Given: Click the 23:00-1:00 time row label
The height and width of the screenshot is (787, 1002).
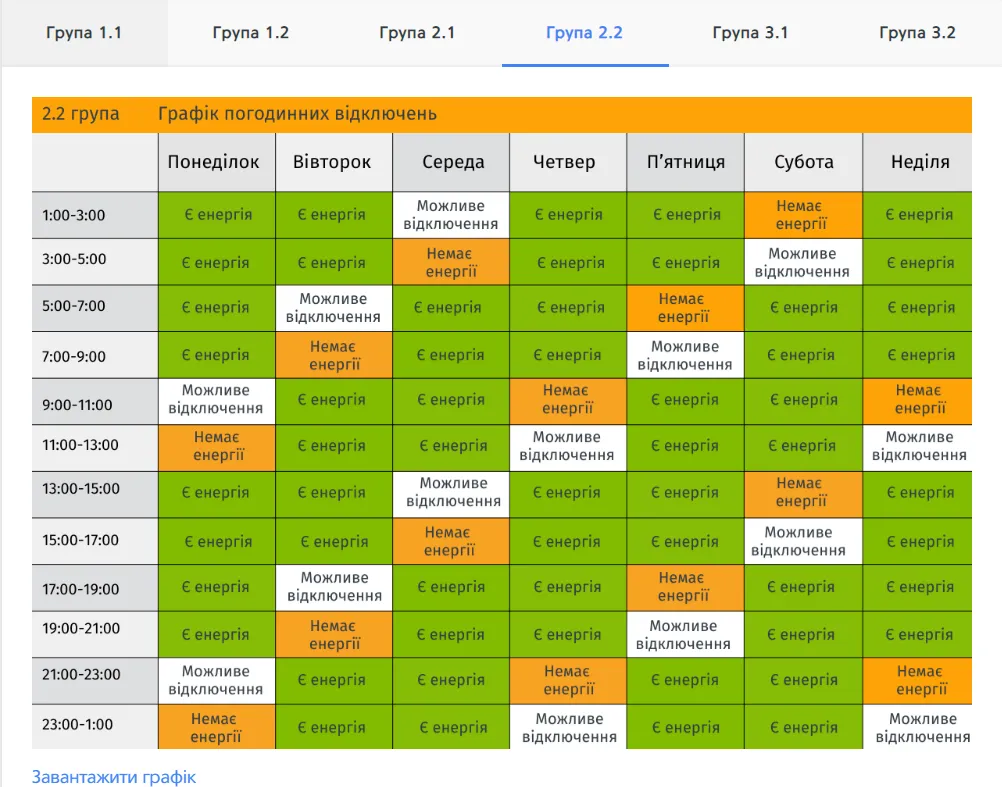Looking at the screenshot, I should pos(78,725).
